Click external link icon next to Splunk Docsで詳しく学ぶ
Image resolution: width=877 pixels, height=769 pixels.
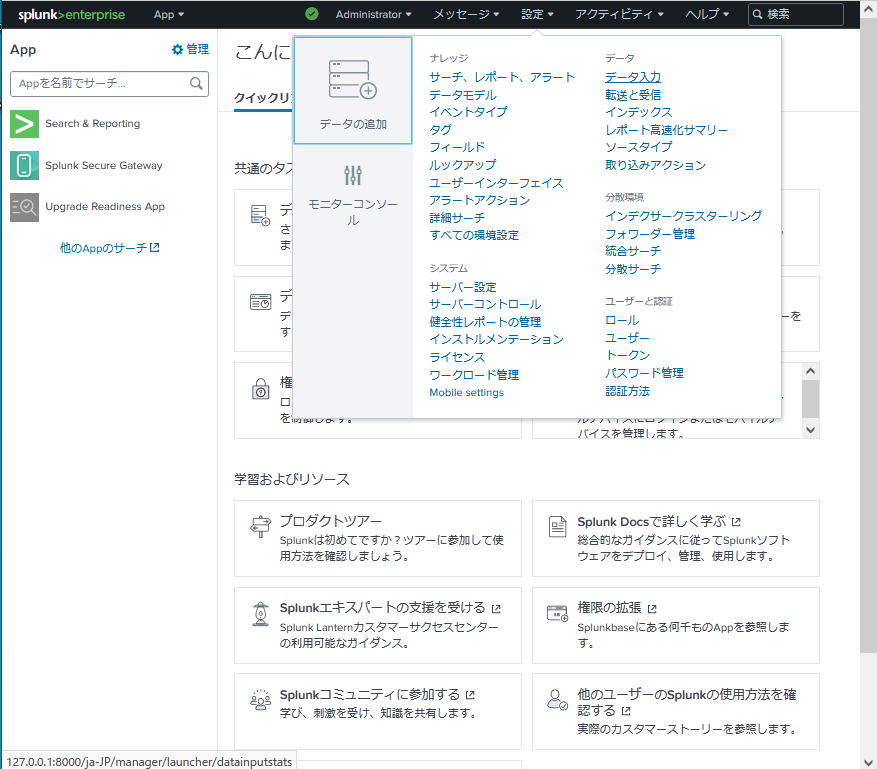(736, 522)
